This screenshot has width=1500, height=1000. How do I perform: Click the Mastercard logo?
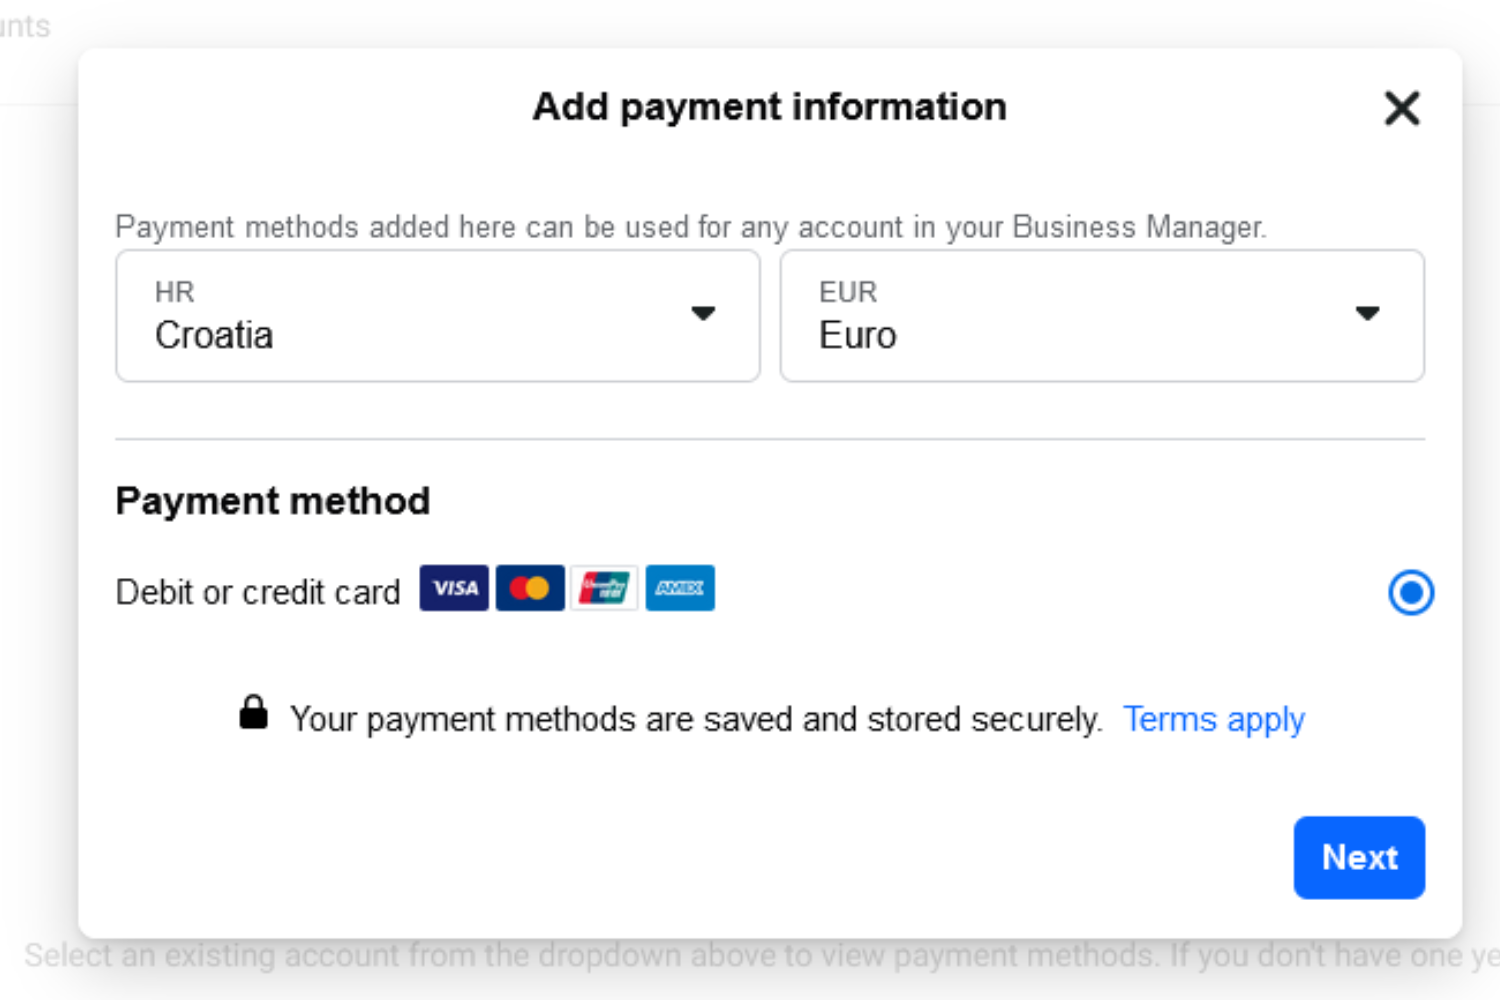[x=530, y=588]
